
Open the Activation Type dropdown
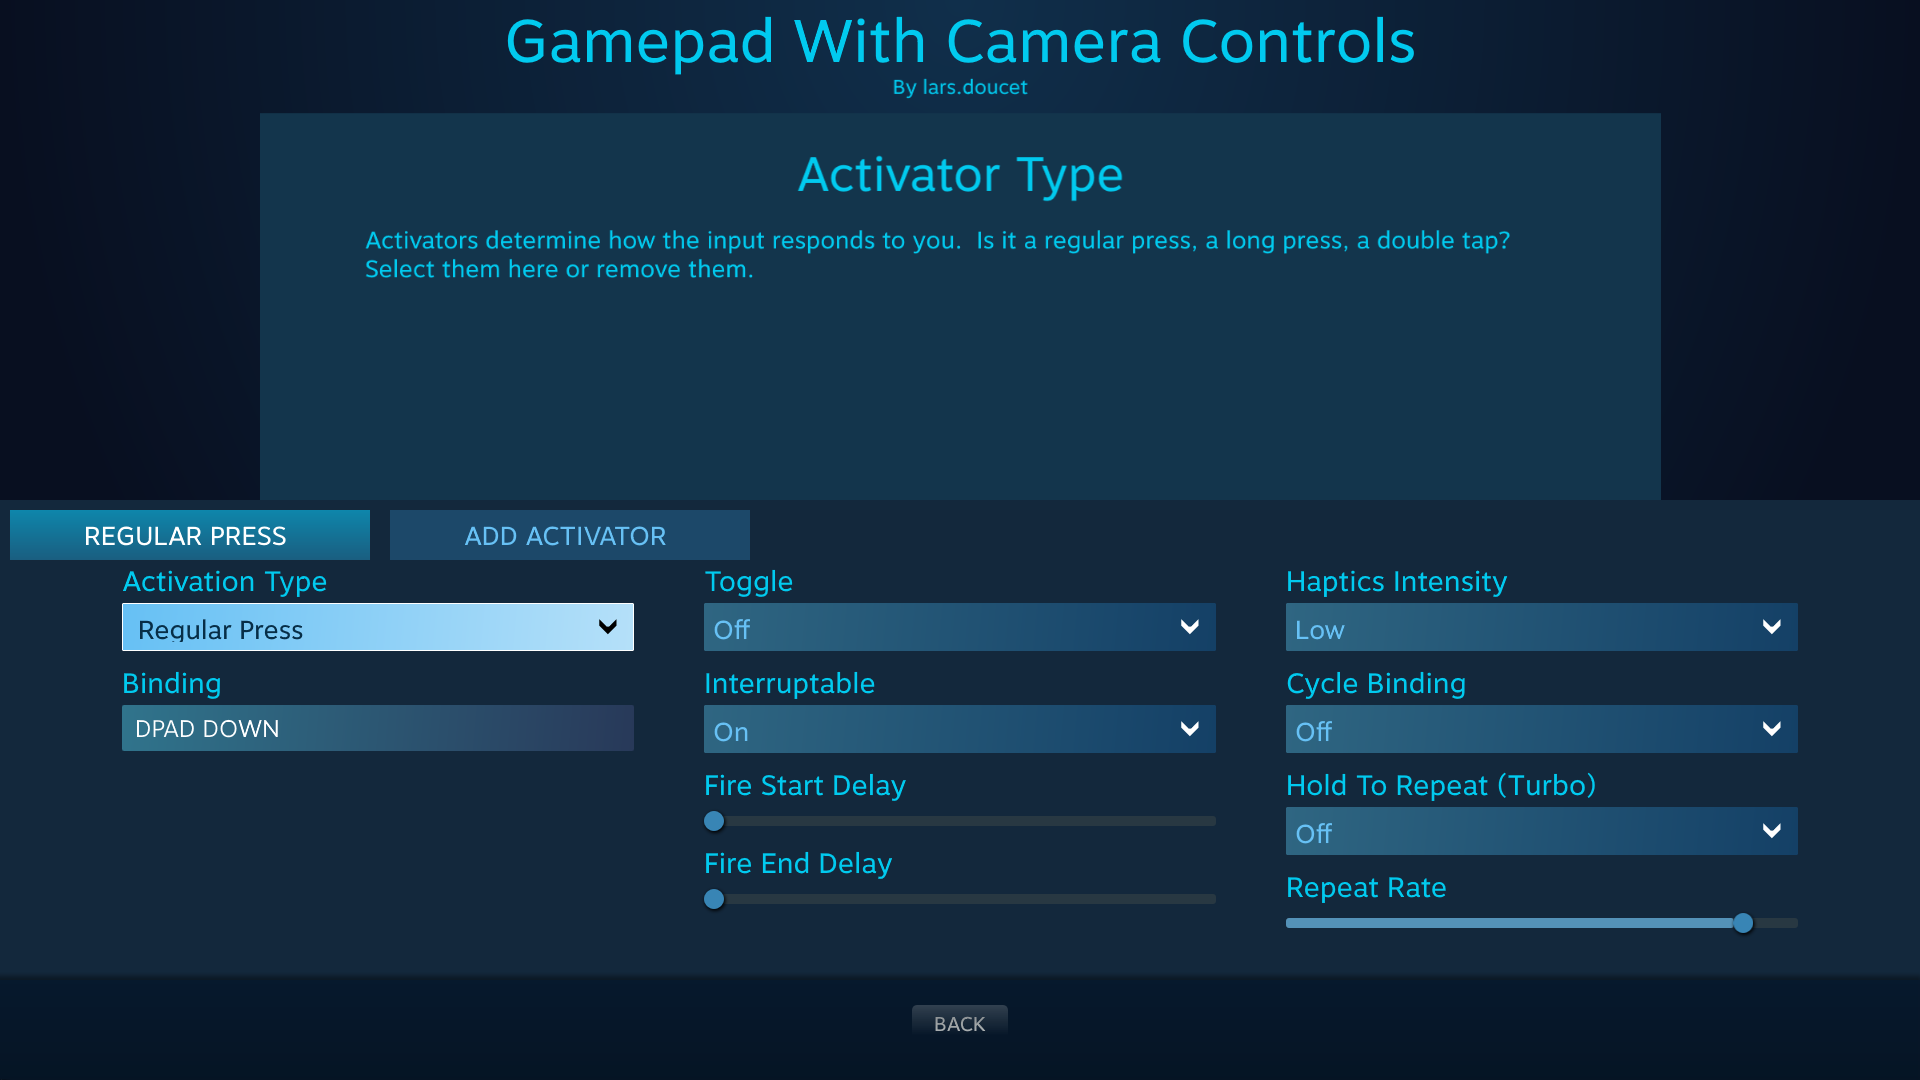[x=377, y=628]
